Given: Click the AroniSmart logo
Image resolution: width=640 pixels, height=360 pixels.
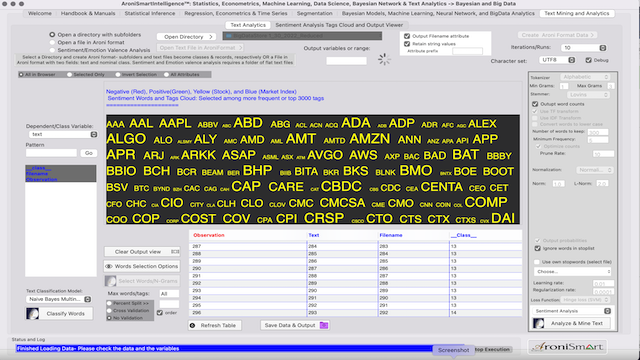Looking at the screenshot, I should pos(568,347).
